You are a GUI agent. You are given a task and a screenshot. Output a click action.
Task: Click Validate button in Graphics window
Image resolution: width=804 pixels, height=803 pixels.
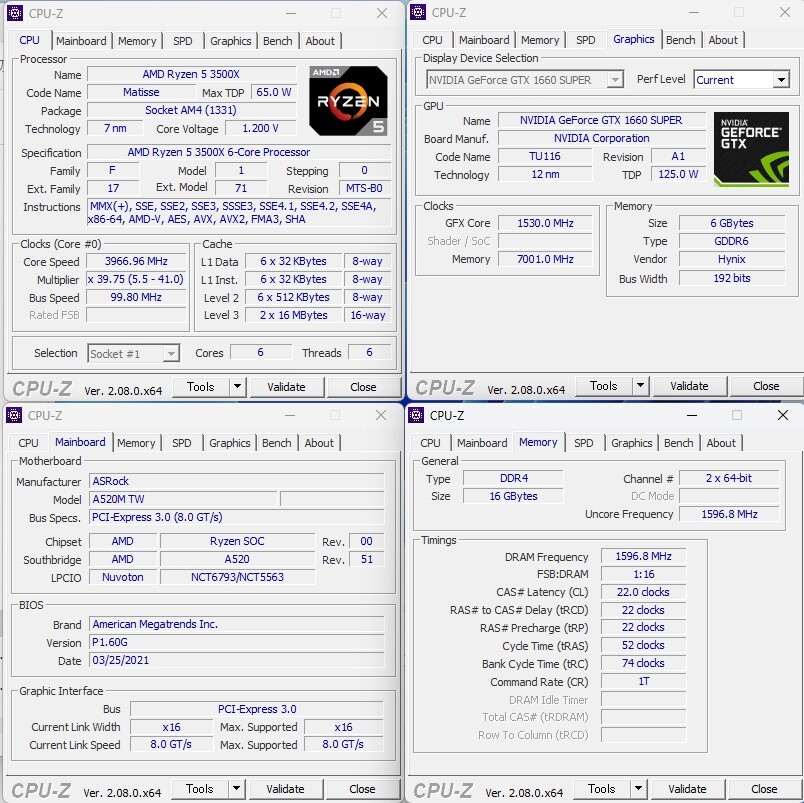(x=689, y=386)
